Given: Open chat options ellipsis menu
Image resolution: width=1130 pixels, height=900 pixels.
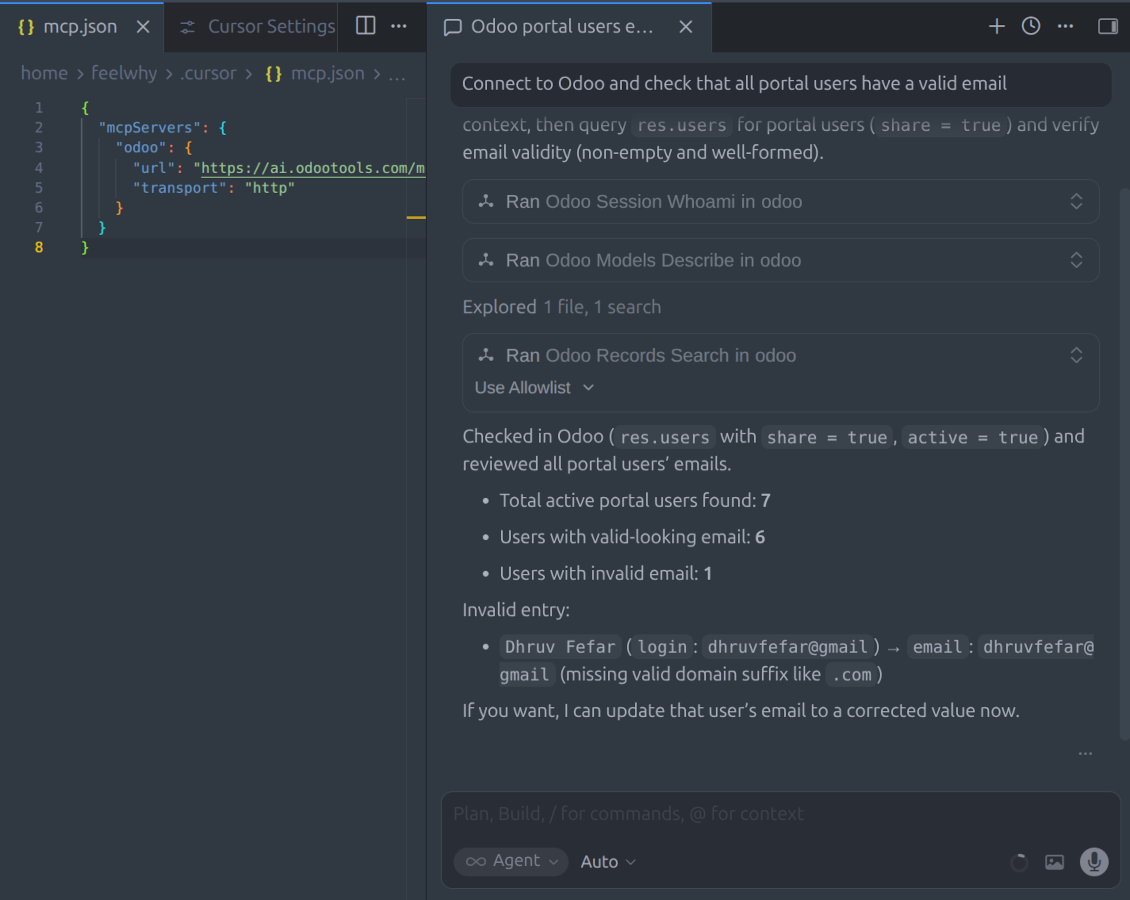Looking at the screenshot, I should point(1064,26).
